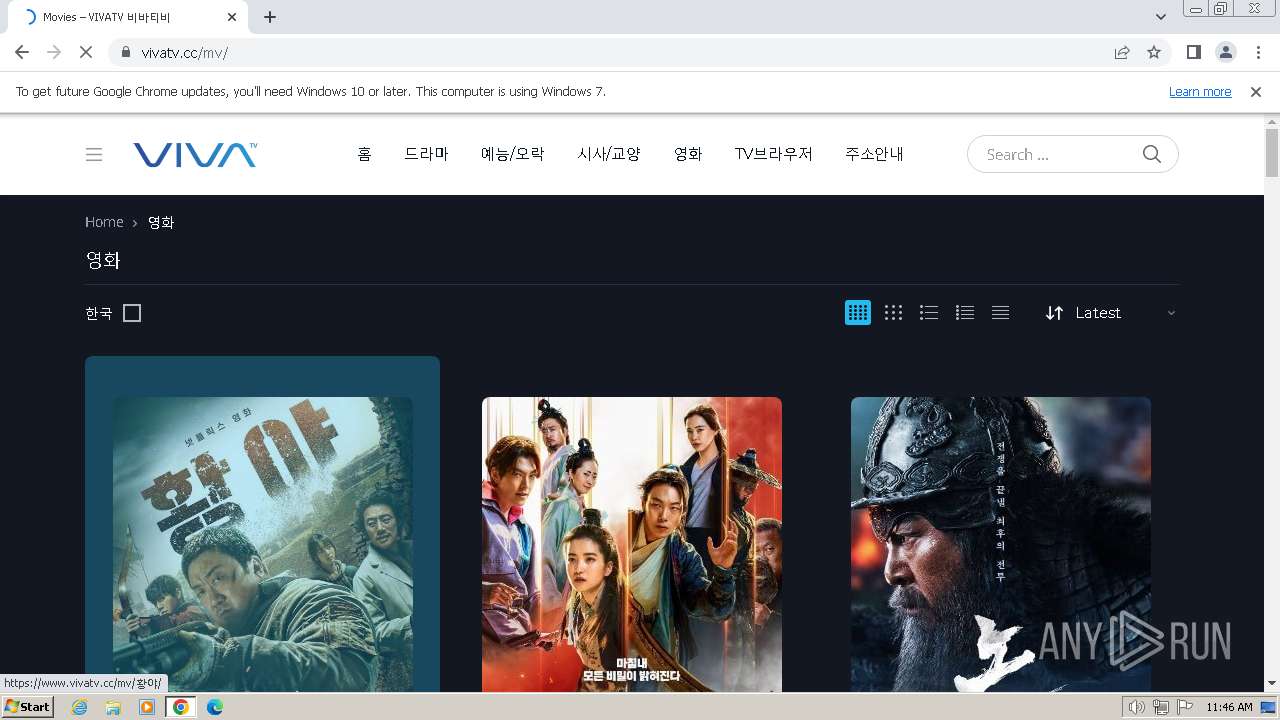Click the scrollbar down arrow
The height and width of the screenshot is (720, 1280).
pyautogui.click(x=1272, y=684)
